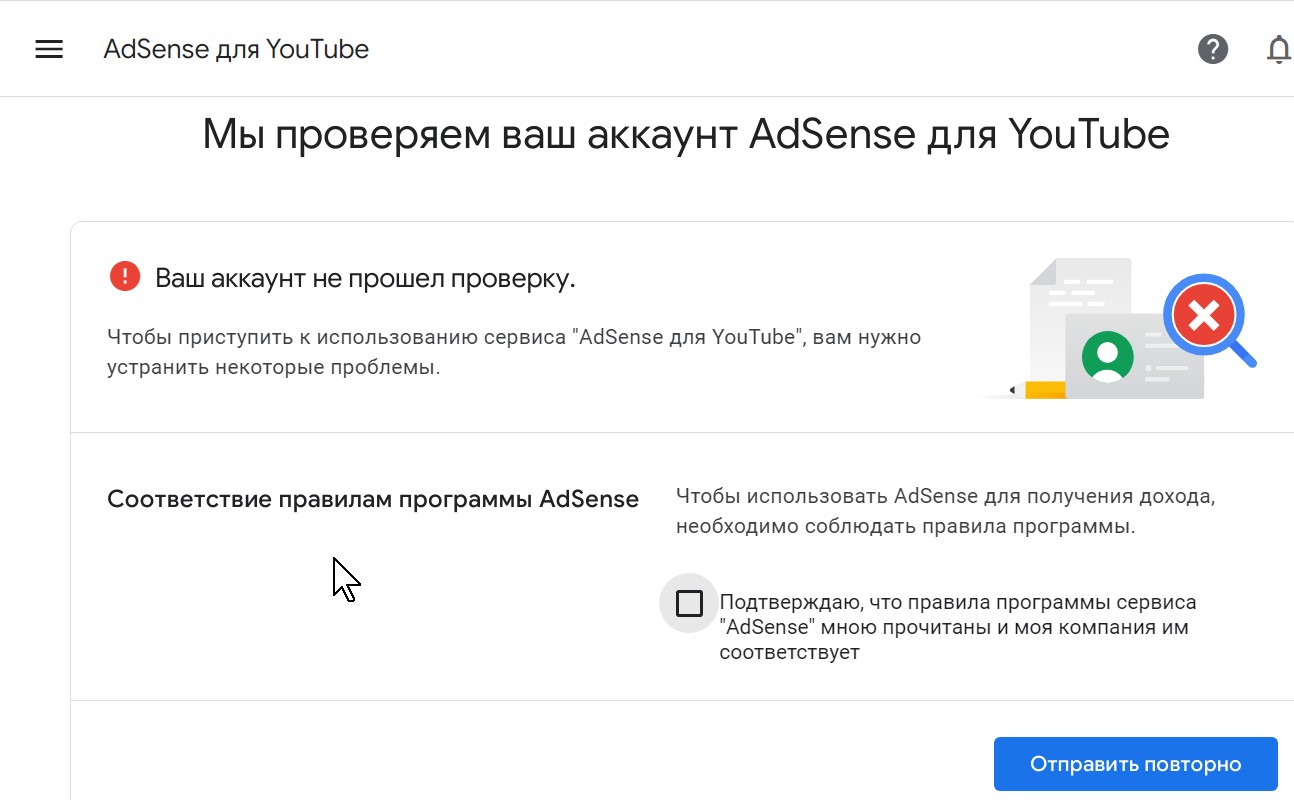Click the "Отправить повторно" button
This screenshot has width=1294, height=800.
(1136, 764)
